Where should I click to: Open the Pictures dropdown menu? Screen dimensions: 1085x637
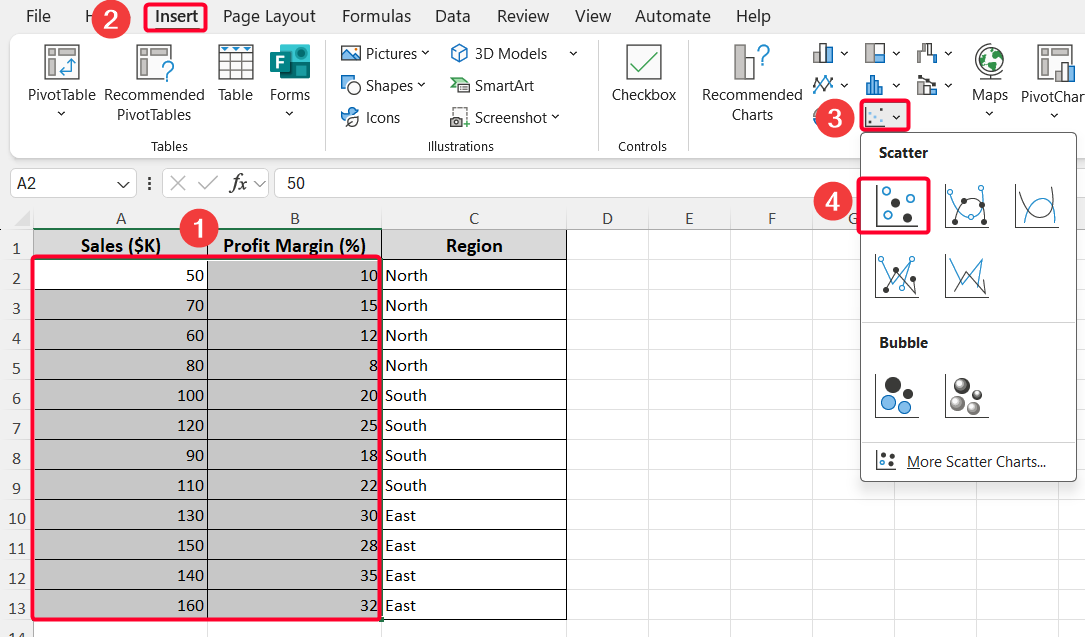(386, 53)
